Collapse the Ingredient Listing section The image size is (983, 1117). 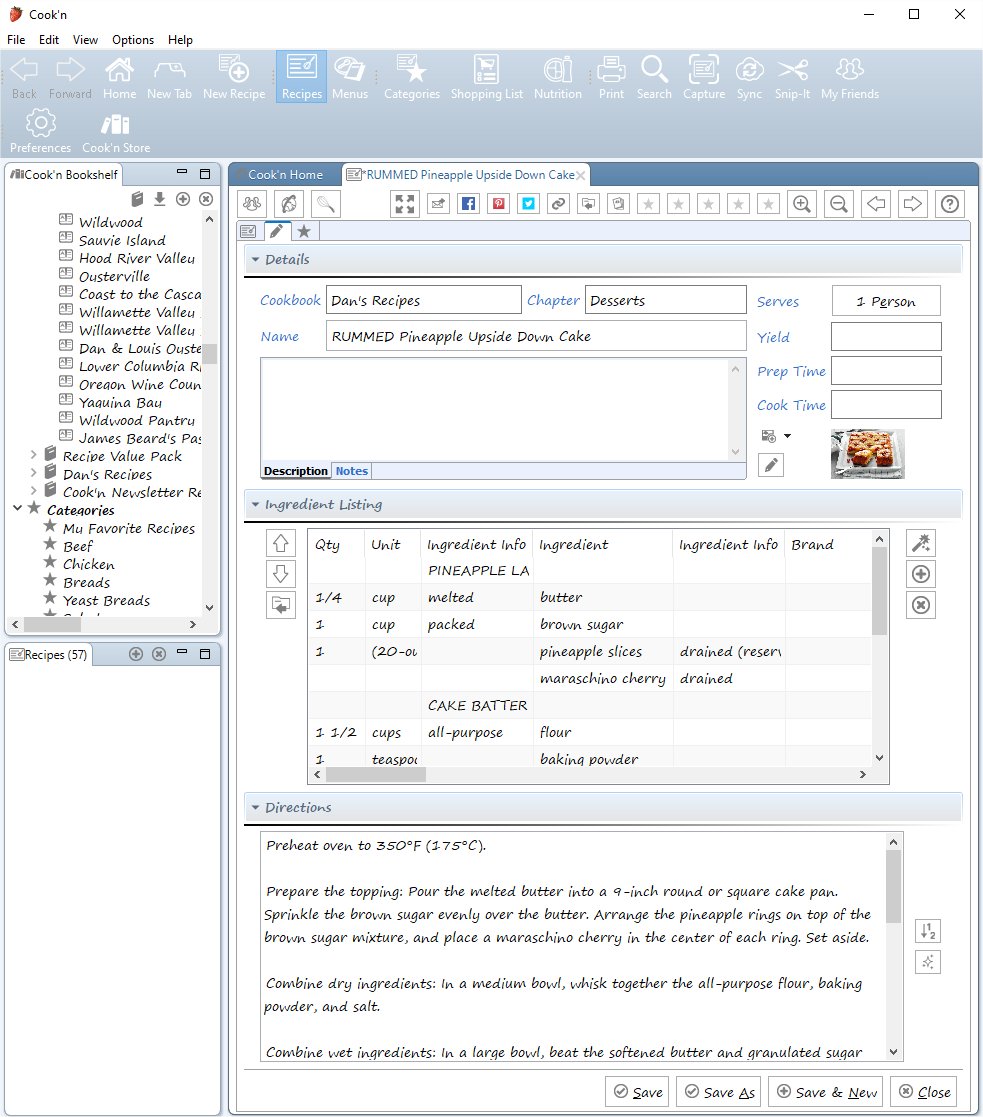[x=255, y=505]
